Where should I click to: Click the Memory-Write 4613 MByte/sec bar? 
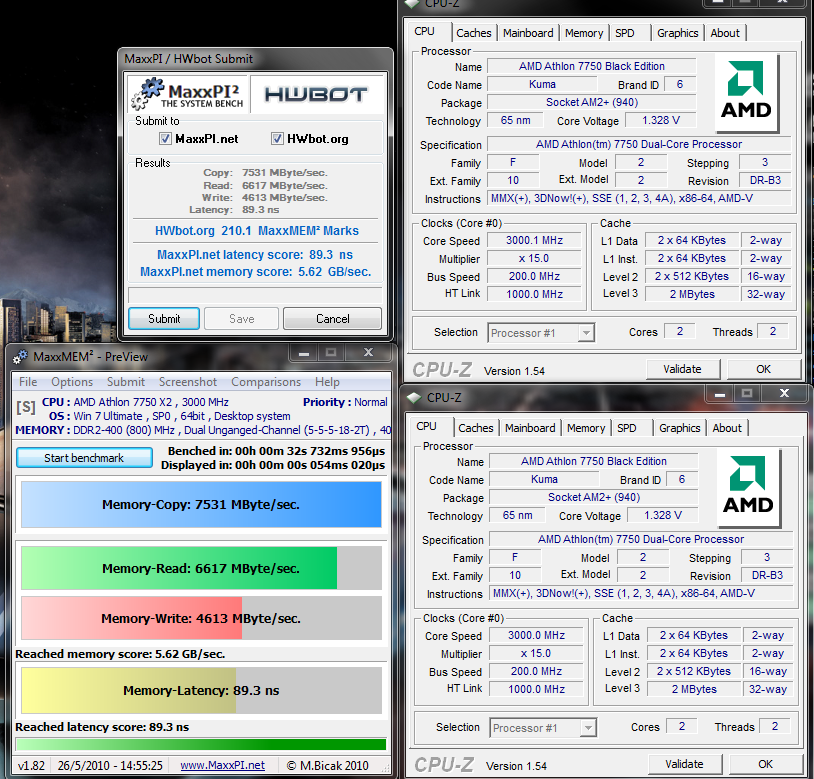201,618
